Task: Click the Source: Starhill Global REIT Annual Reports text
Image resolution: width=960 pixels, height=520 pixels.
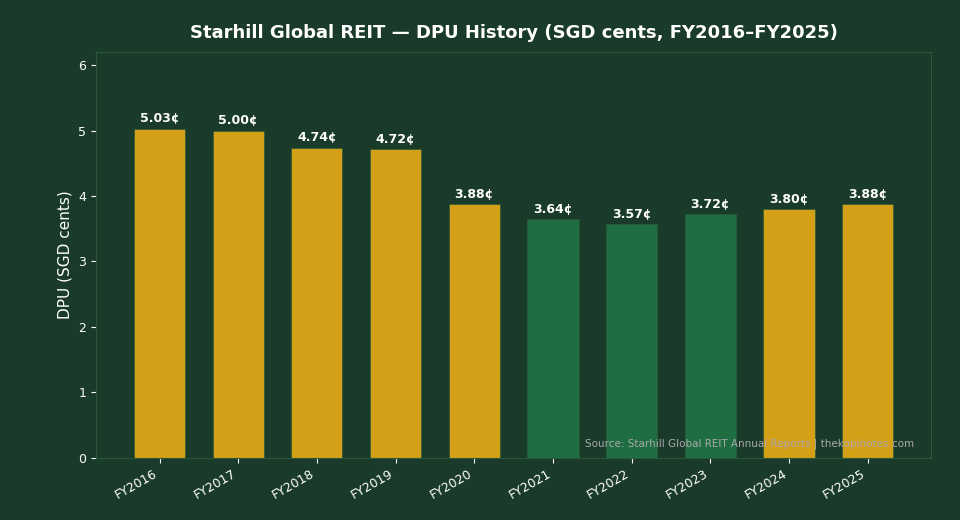Action: [x=697, y=443]
